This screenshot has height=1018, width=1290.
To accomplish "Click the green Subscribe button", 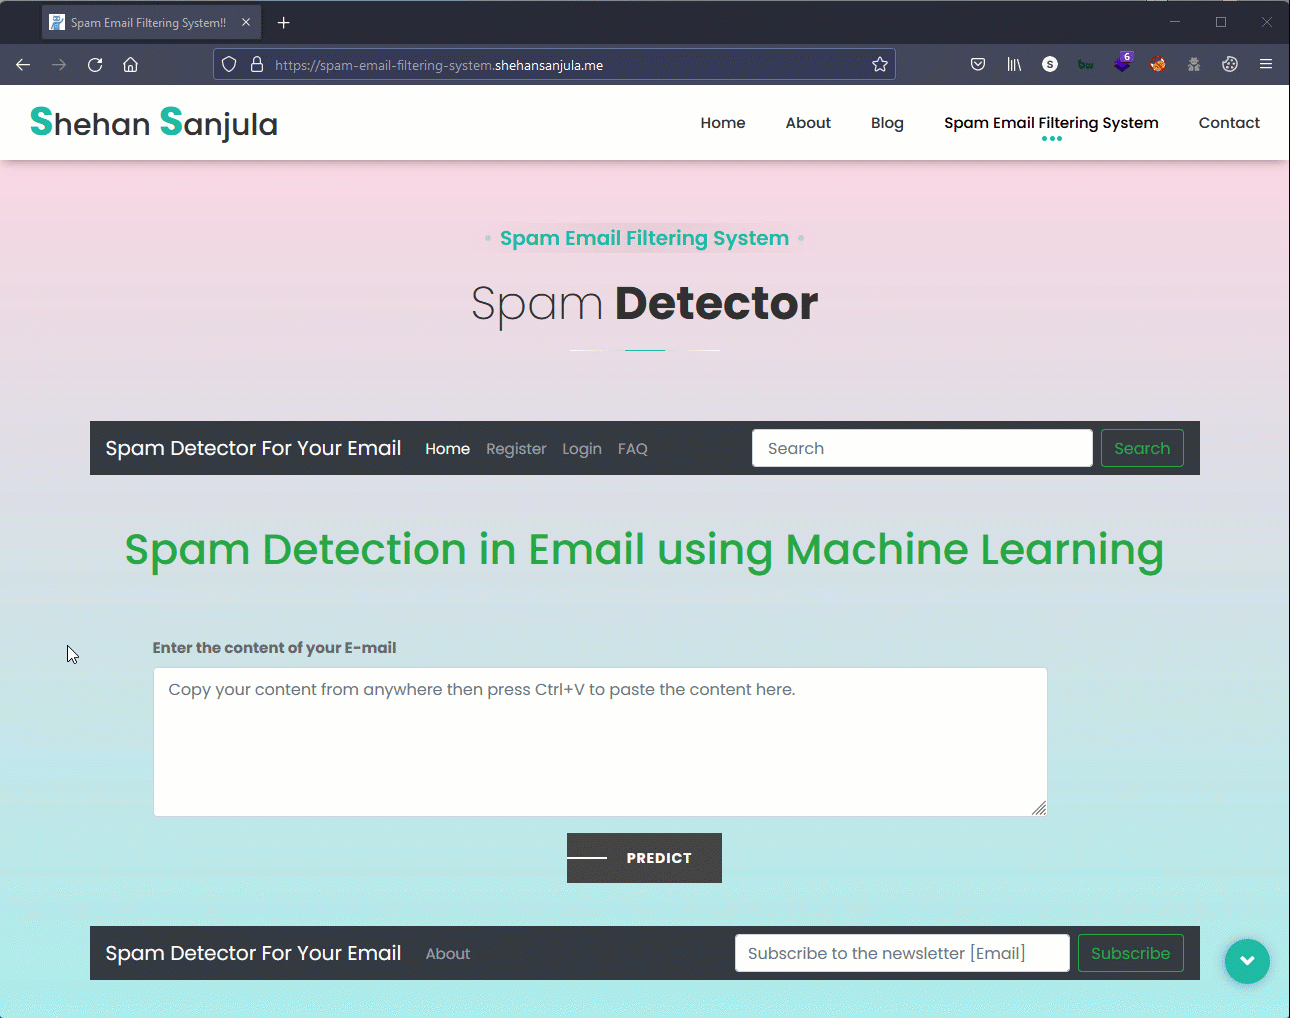I will coord(1130,953).
